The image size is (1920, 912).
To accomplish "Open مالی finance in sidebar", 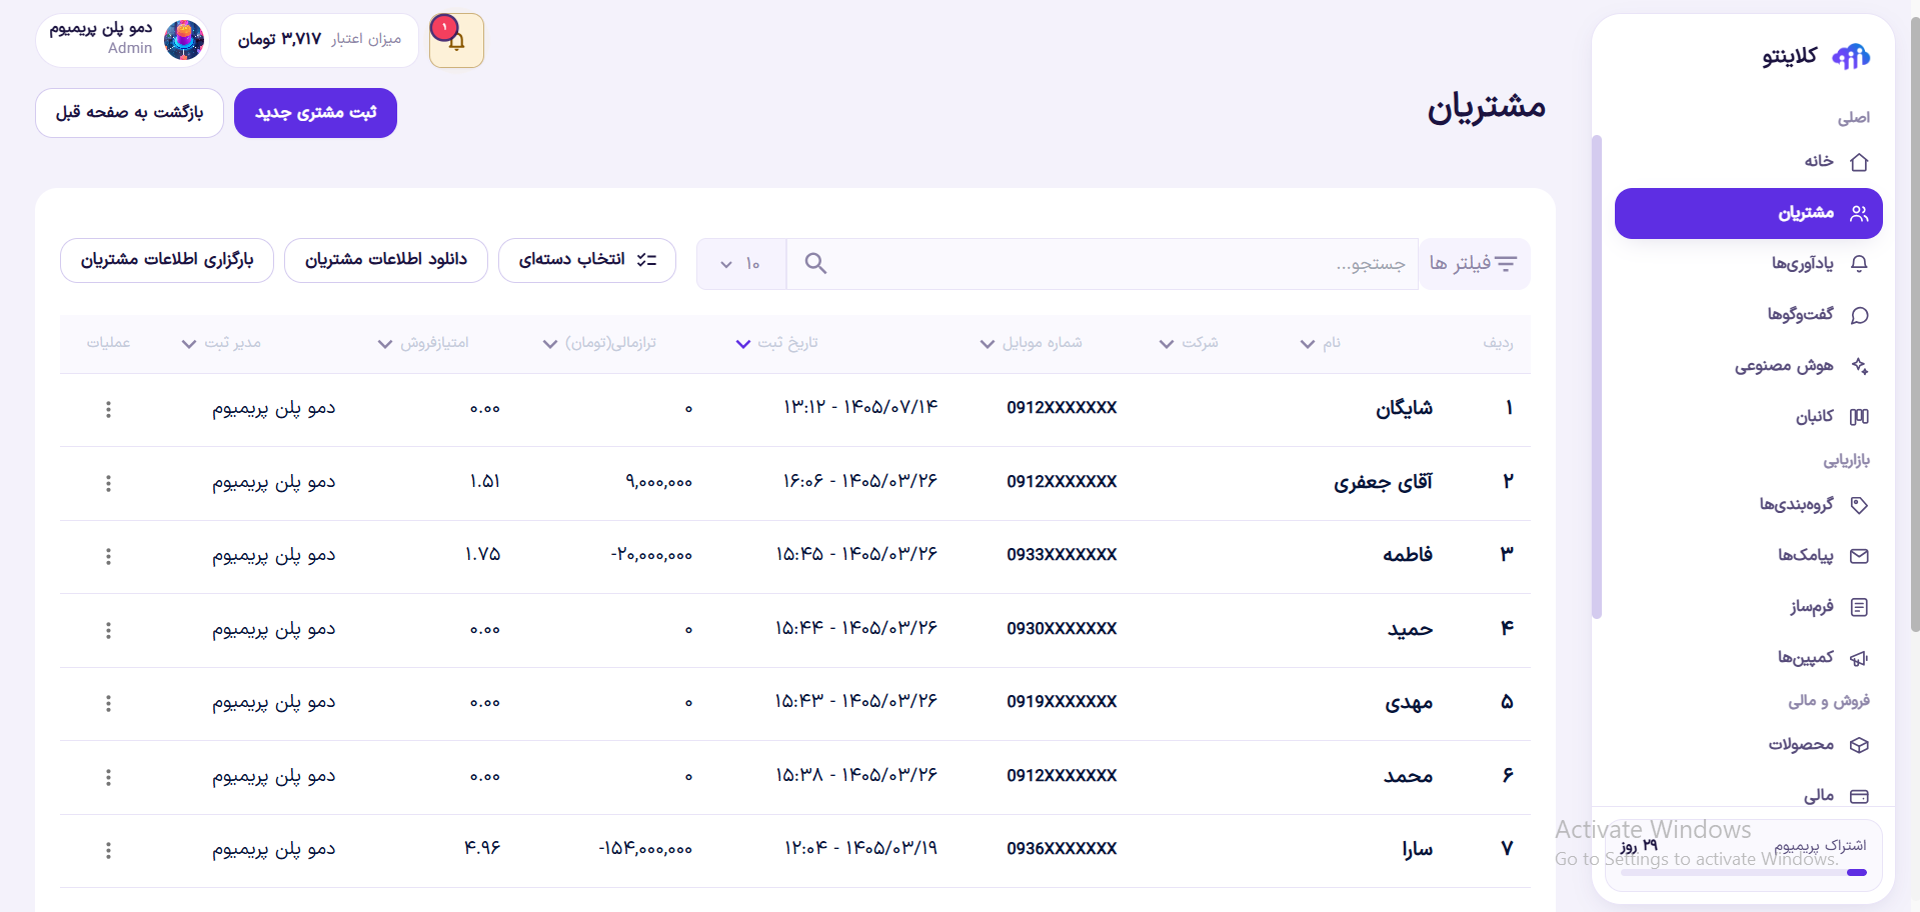I will [x=1748, y=796].
